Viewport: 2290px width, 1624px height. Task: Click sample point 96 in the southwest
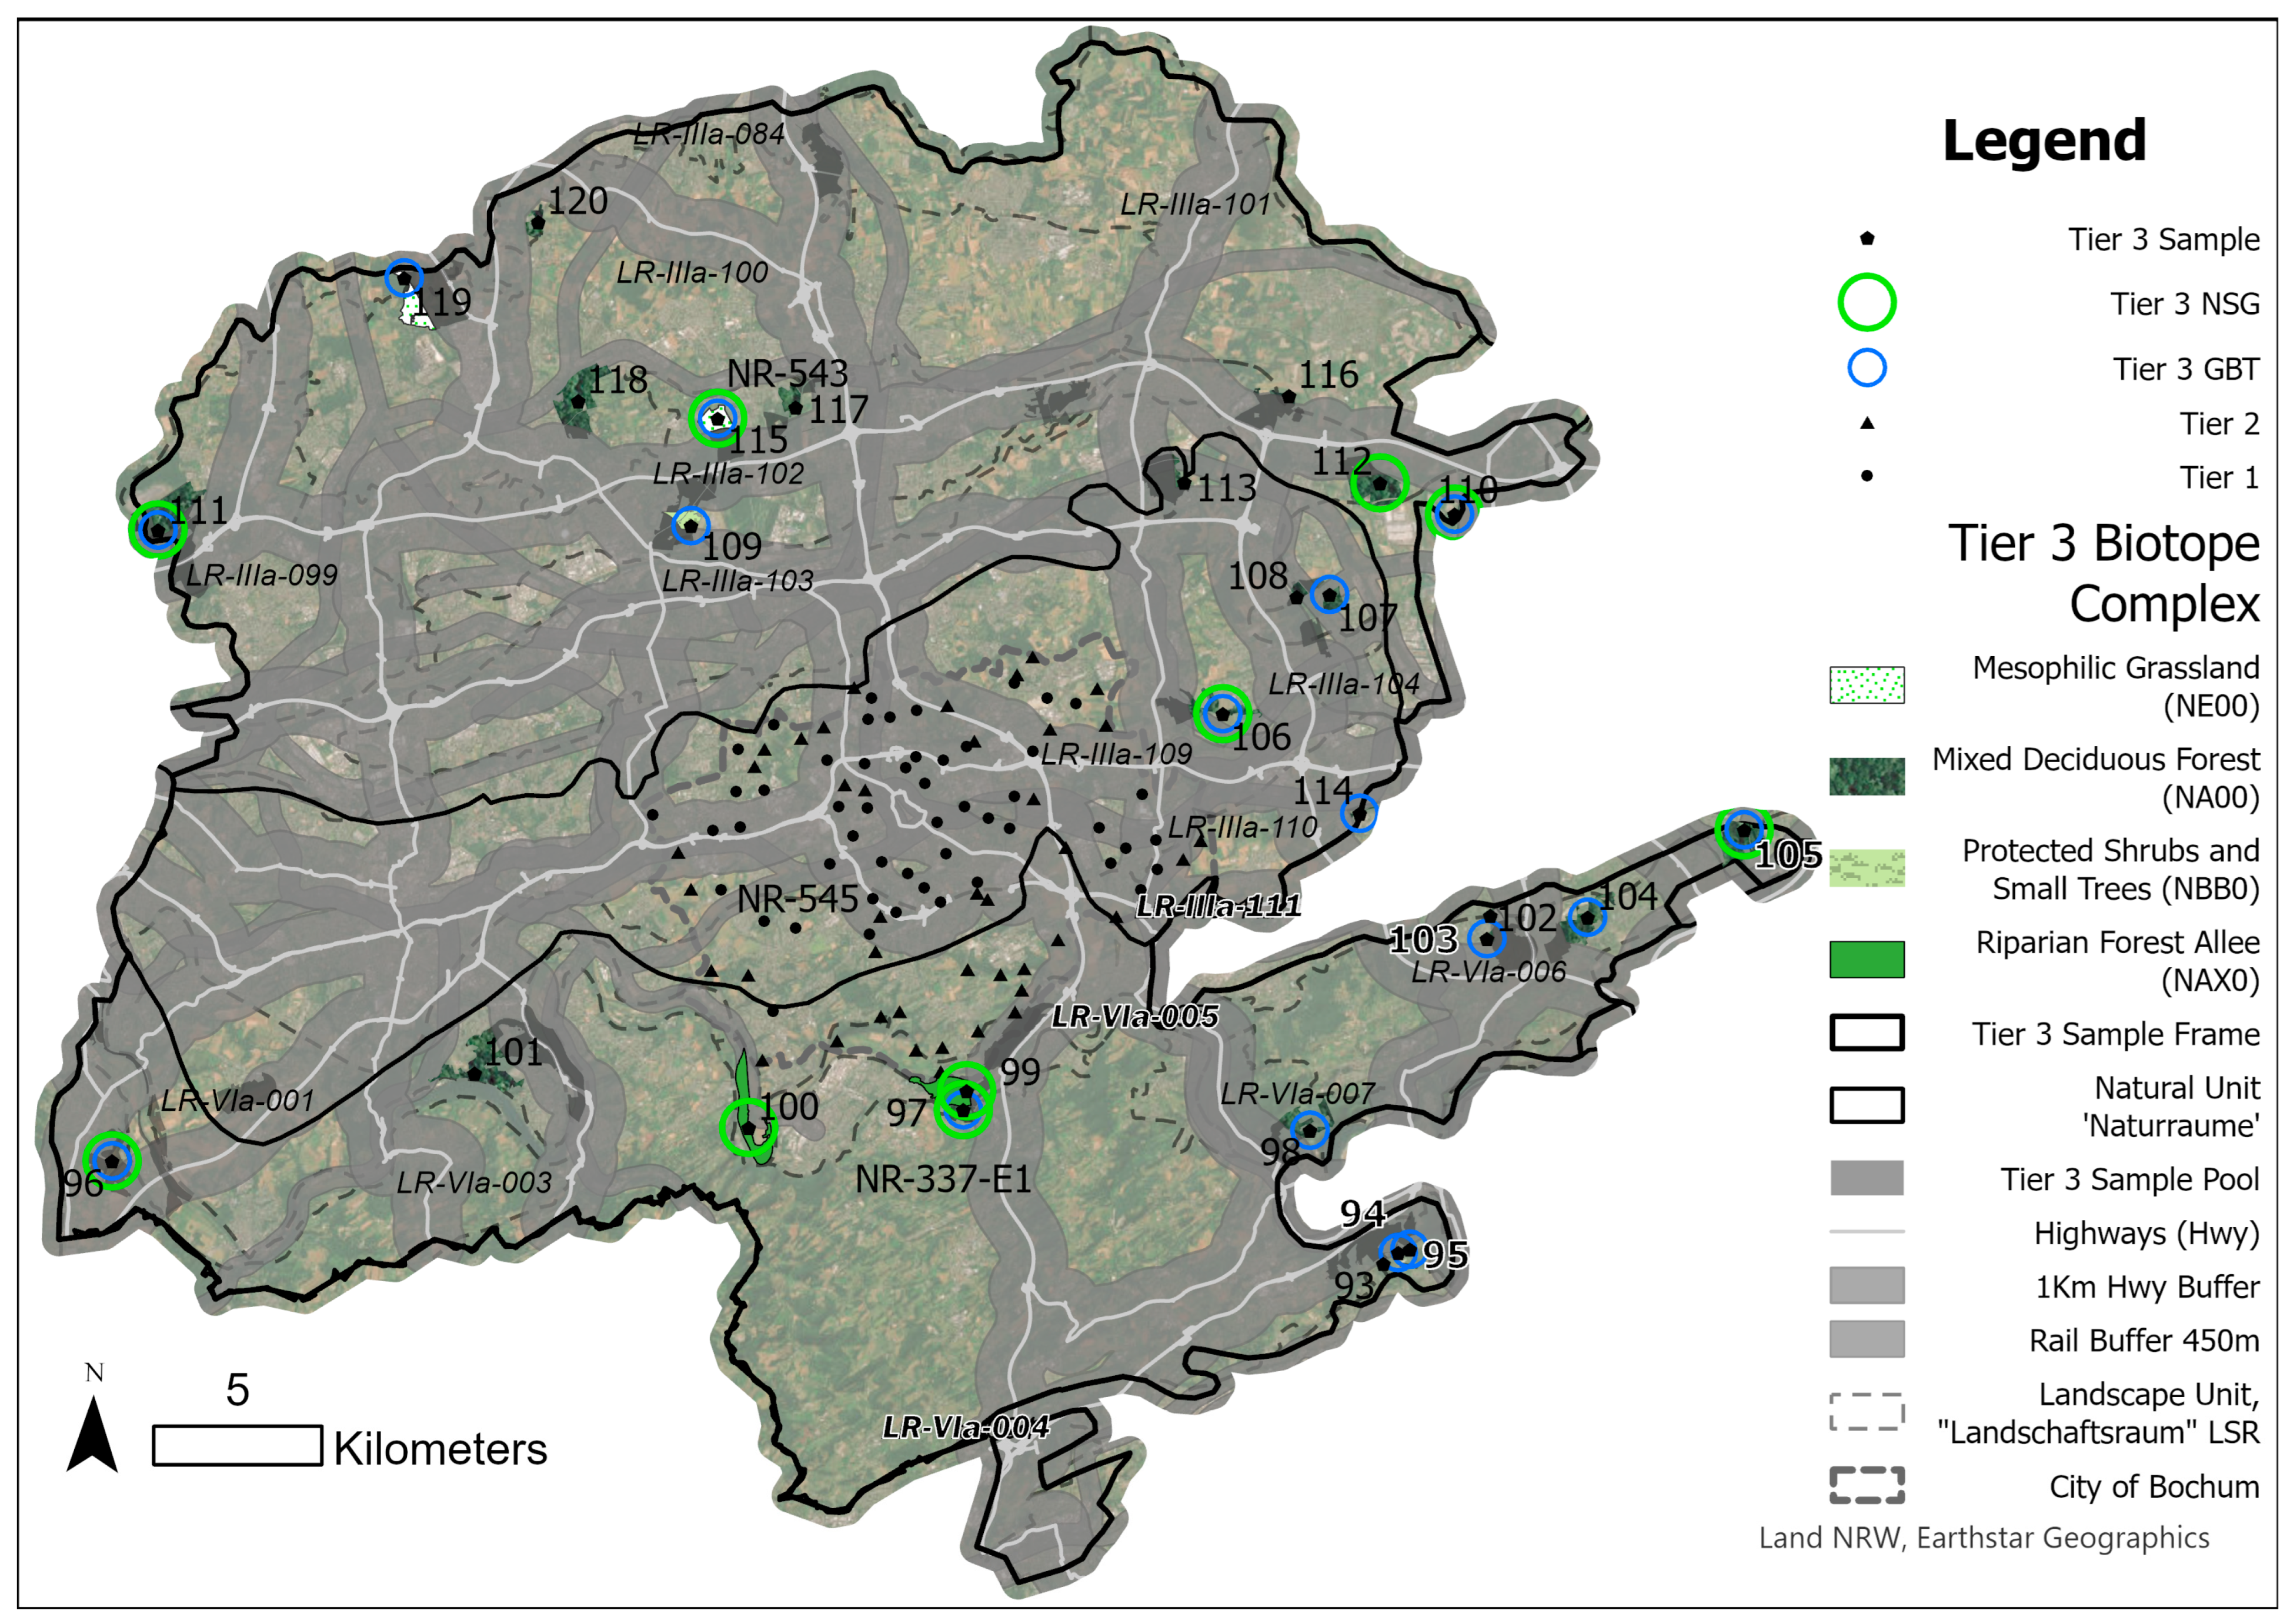tap(112, 1161)
